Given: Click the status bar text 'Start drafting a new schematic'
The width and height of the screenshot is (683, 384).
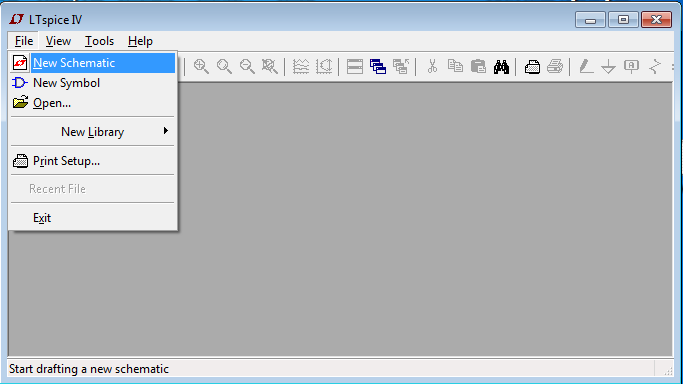Looking at the screenshot, I should click(x=89, y=369).
